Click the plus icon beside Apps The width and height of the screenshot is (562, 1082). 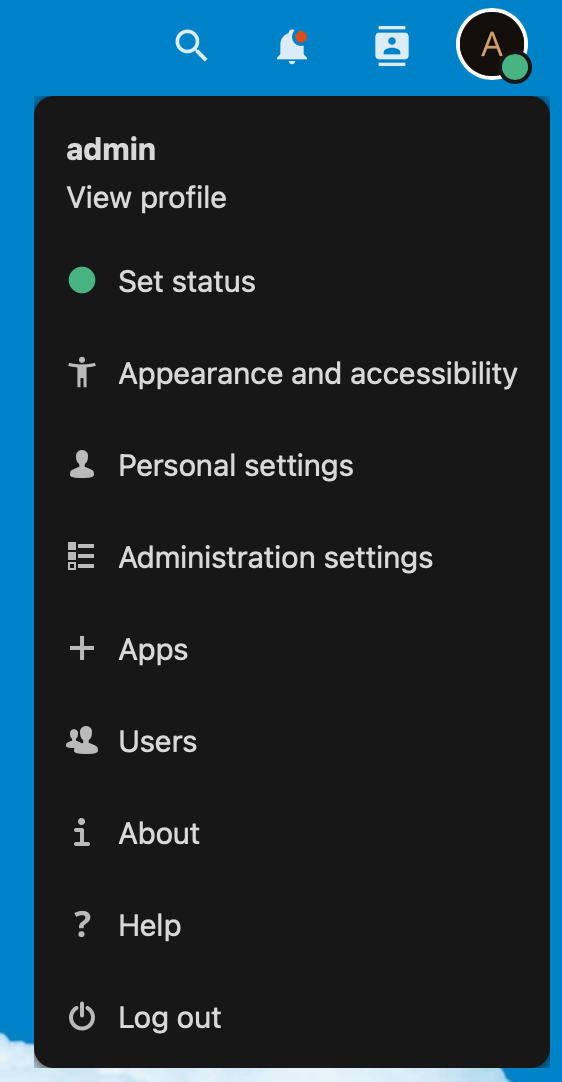(82, 649)
